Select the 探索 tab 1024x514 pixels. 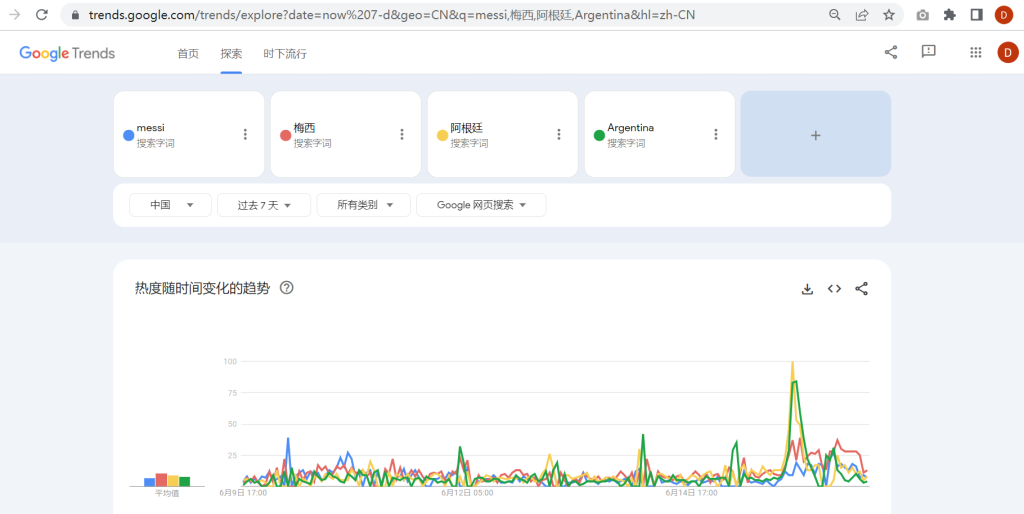(x=231, y=54)
